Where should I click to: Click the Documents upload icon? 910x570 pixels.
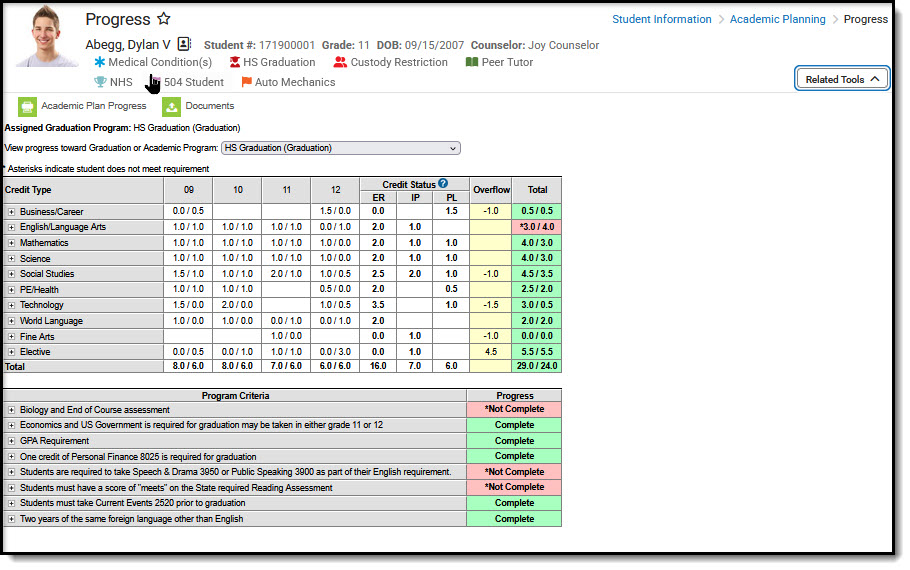(x=171, y=107)
